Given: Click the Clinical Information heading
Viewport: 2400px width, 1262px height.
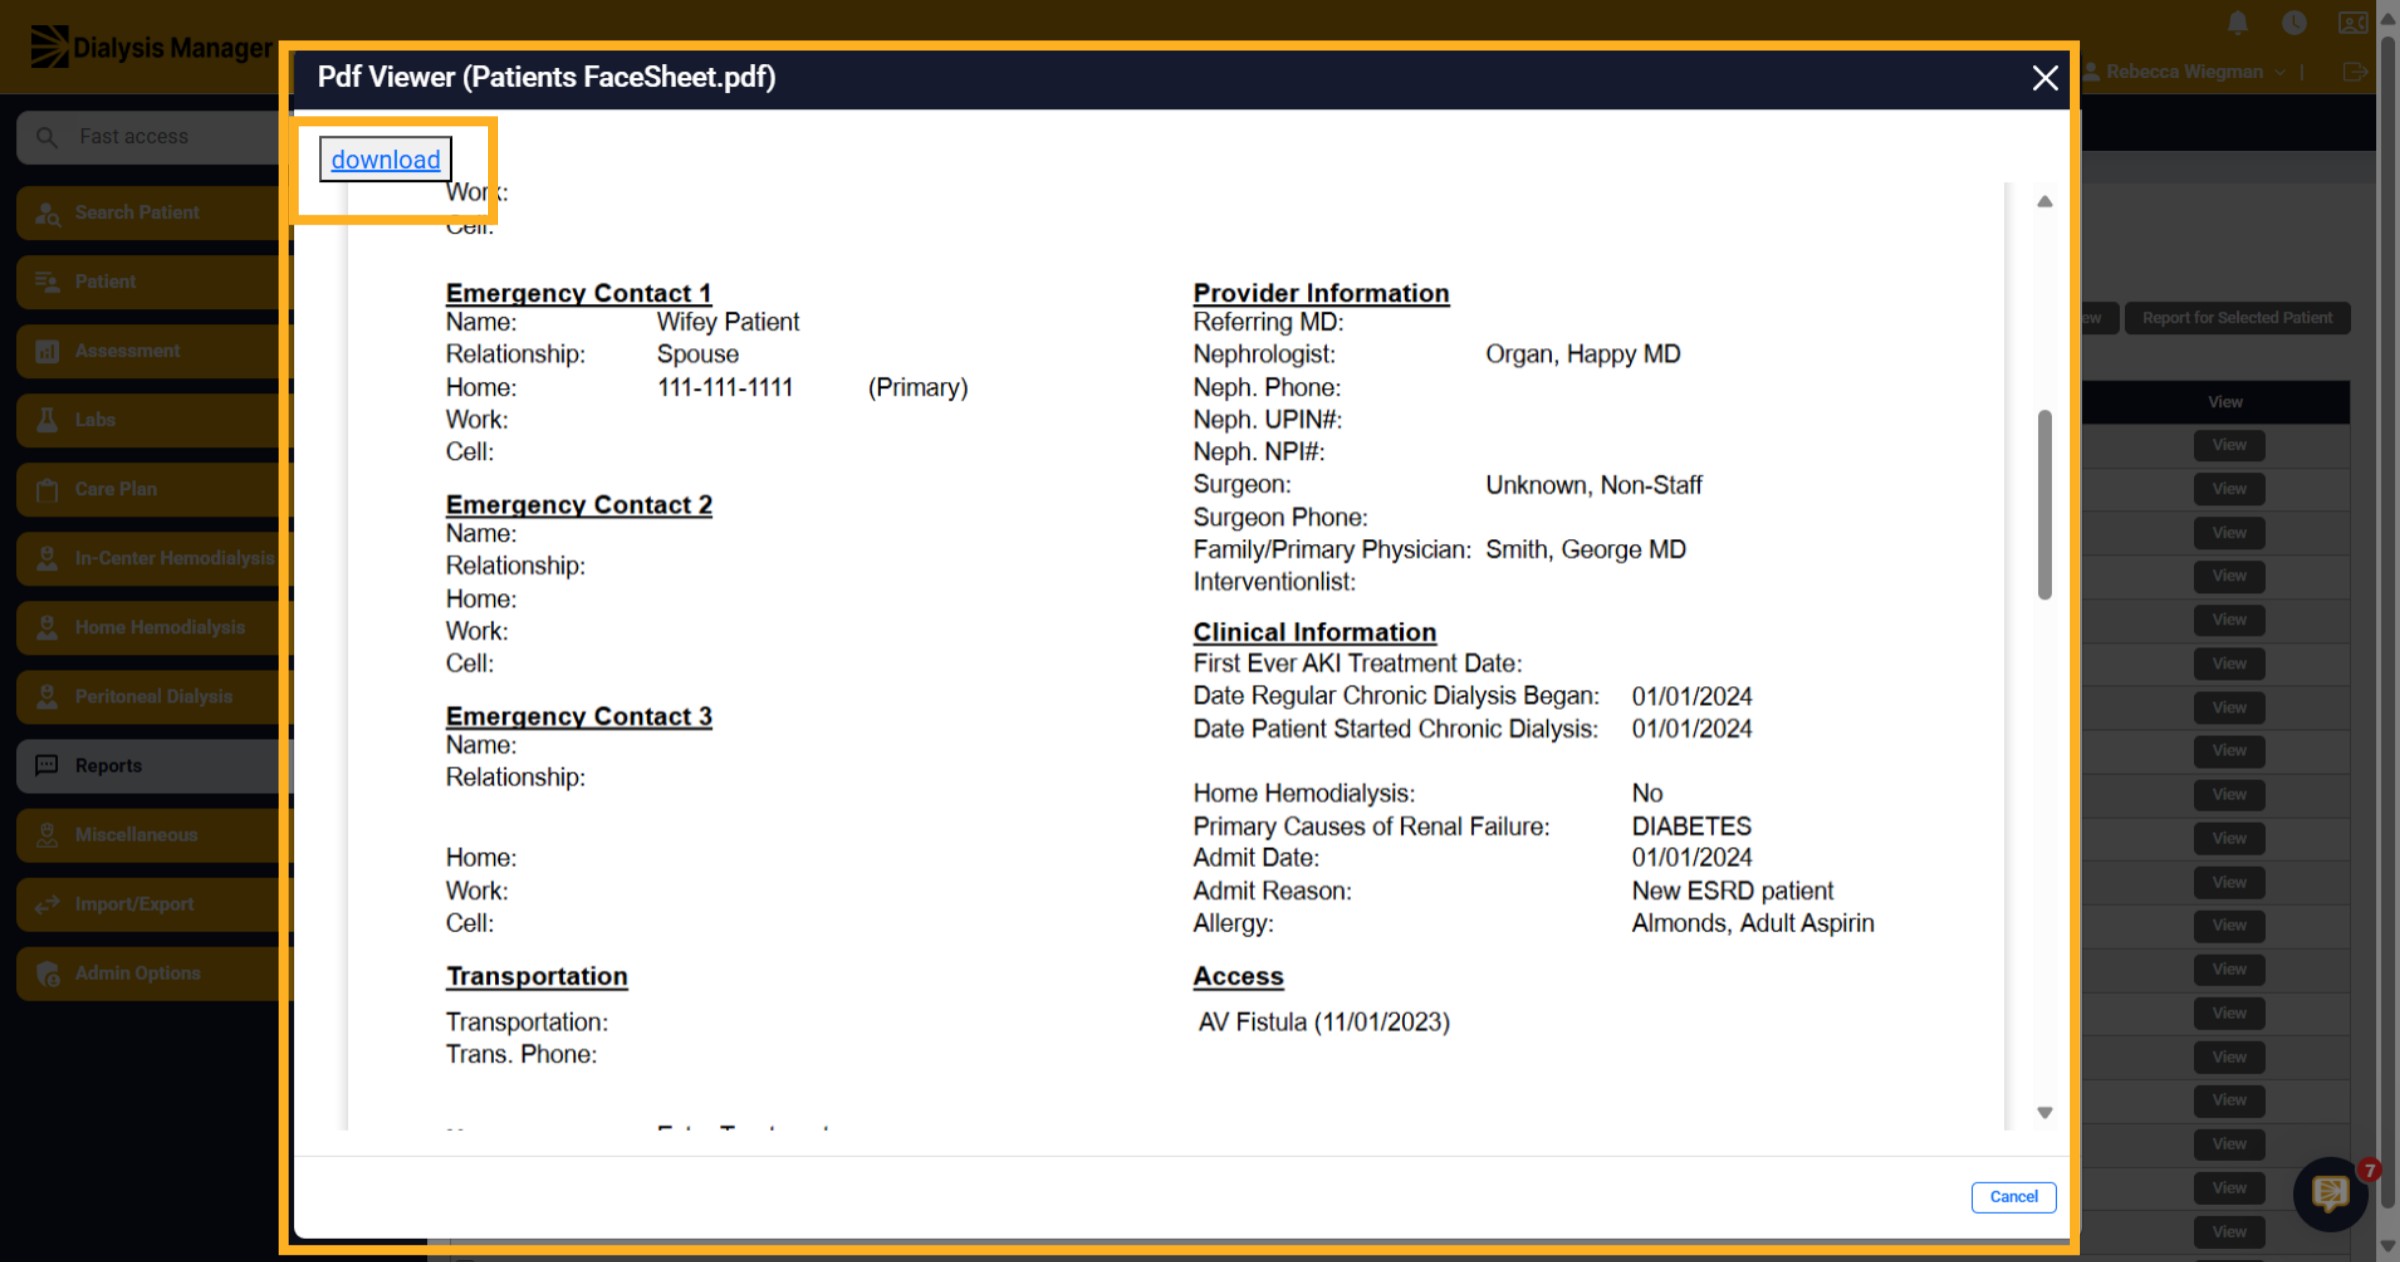Looking at the screenshot, I should pos(1314,632).
